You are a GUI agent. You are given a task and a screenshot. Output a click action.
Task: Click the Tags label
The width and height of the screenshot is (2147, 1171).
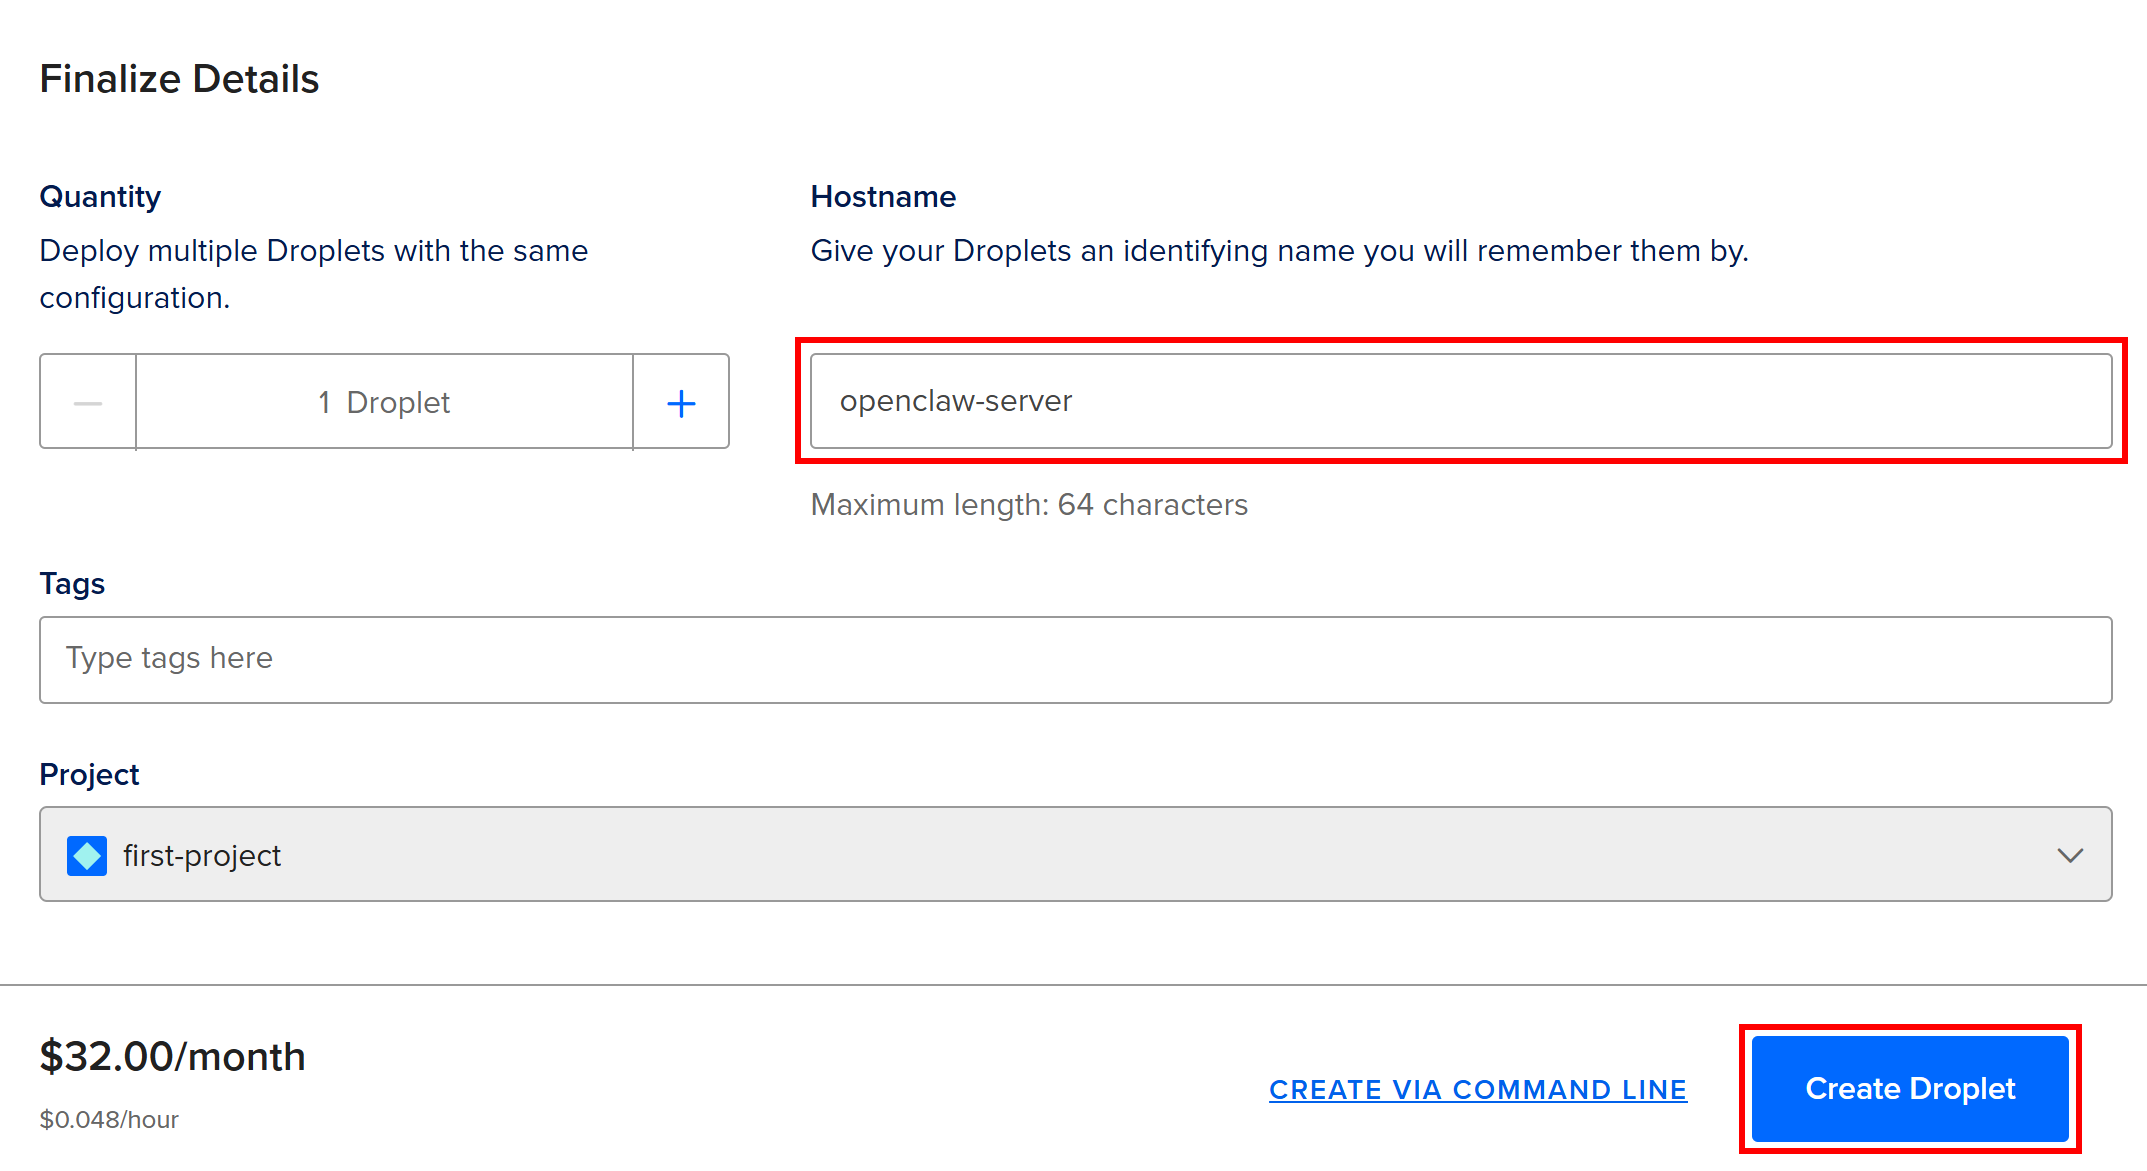pos(72,583)
